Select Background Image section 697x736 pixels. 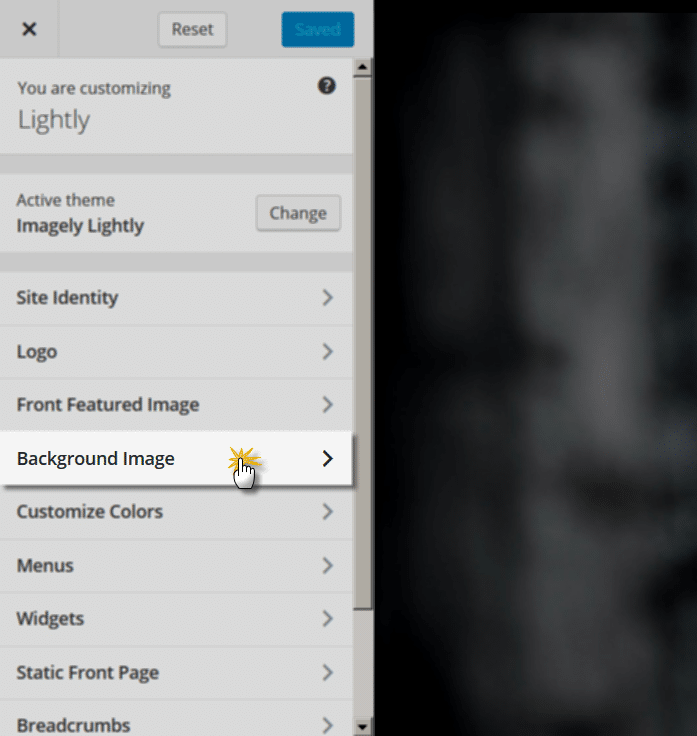pyautogui.click(x=176, y=458)
